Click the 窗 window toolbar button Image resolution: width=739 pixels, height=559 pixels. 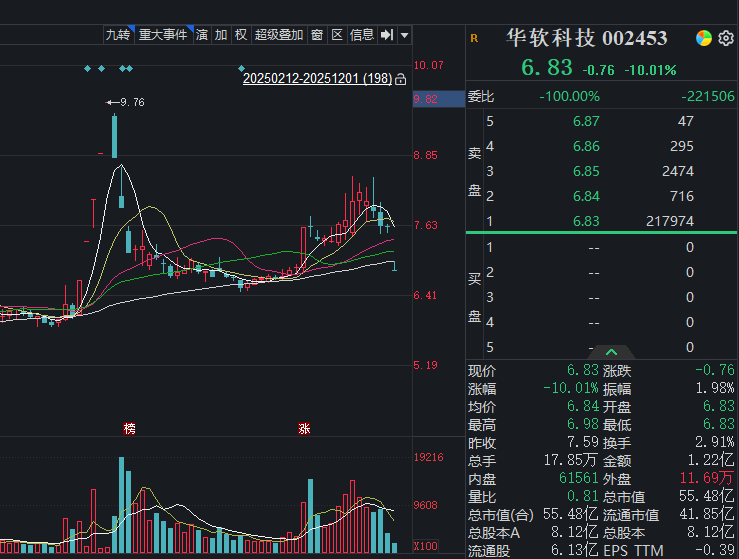click(317, 35)
